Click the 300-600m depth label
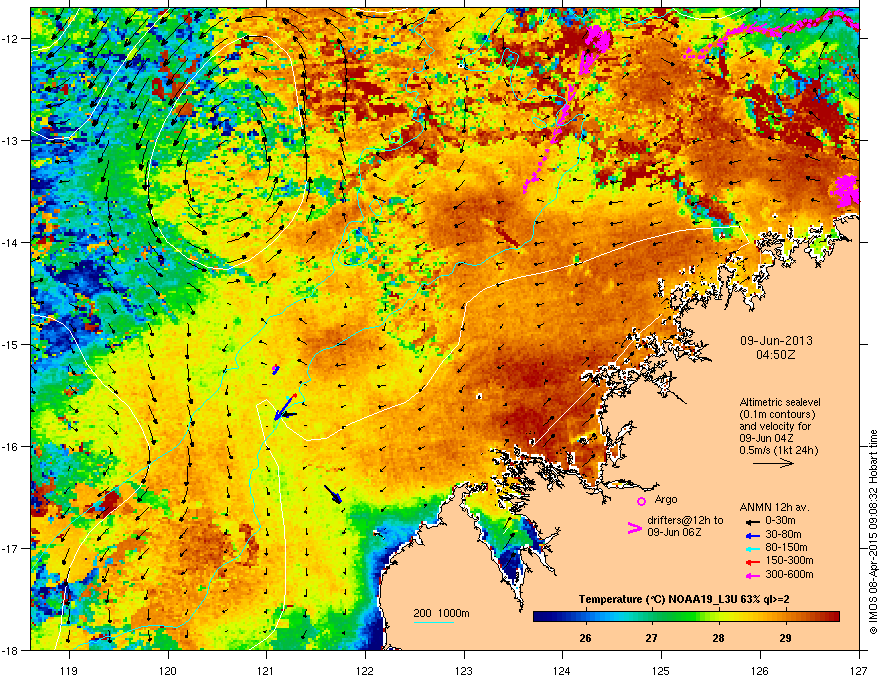This screenshot has height=680, width=880. (789, 575)
